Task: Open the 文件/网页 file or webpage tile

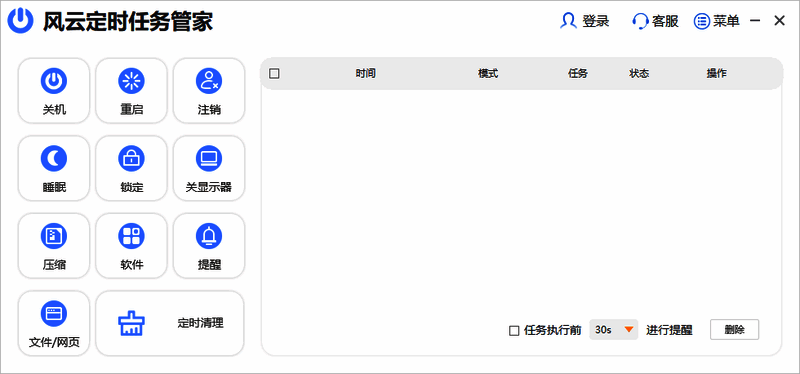Action: pos(54,323)
